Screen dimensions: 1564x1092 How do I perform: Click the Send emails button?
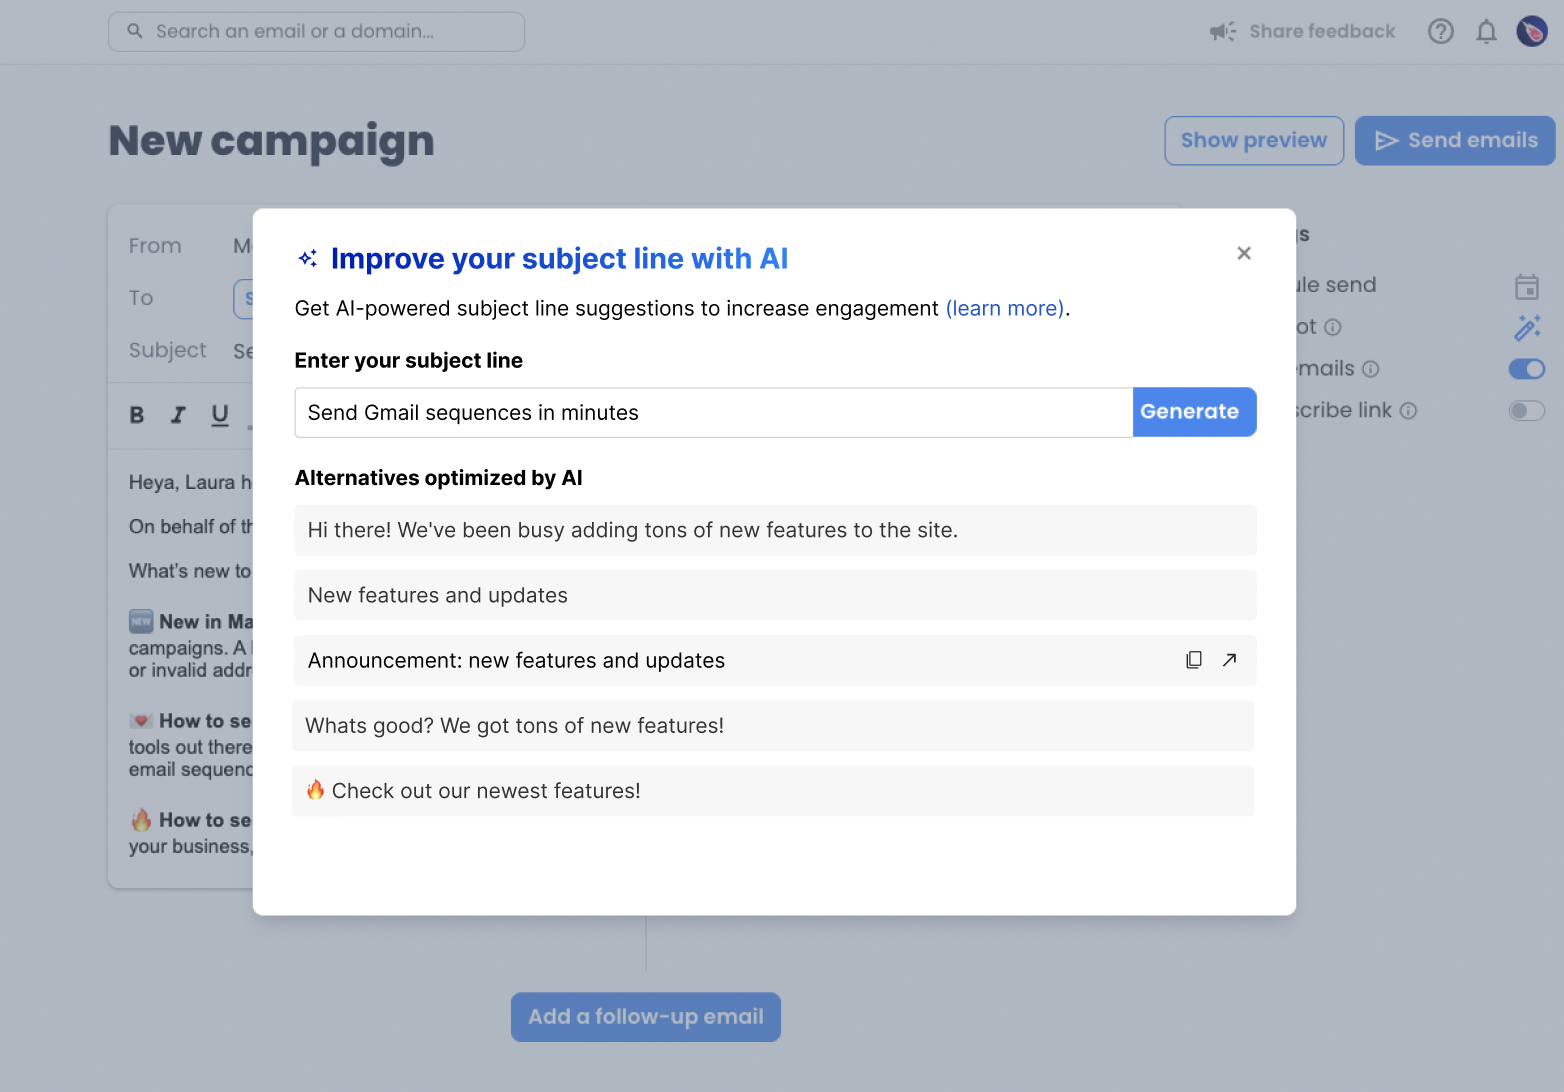coord(1454,140)
